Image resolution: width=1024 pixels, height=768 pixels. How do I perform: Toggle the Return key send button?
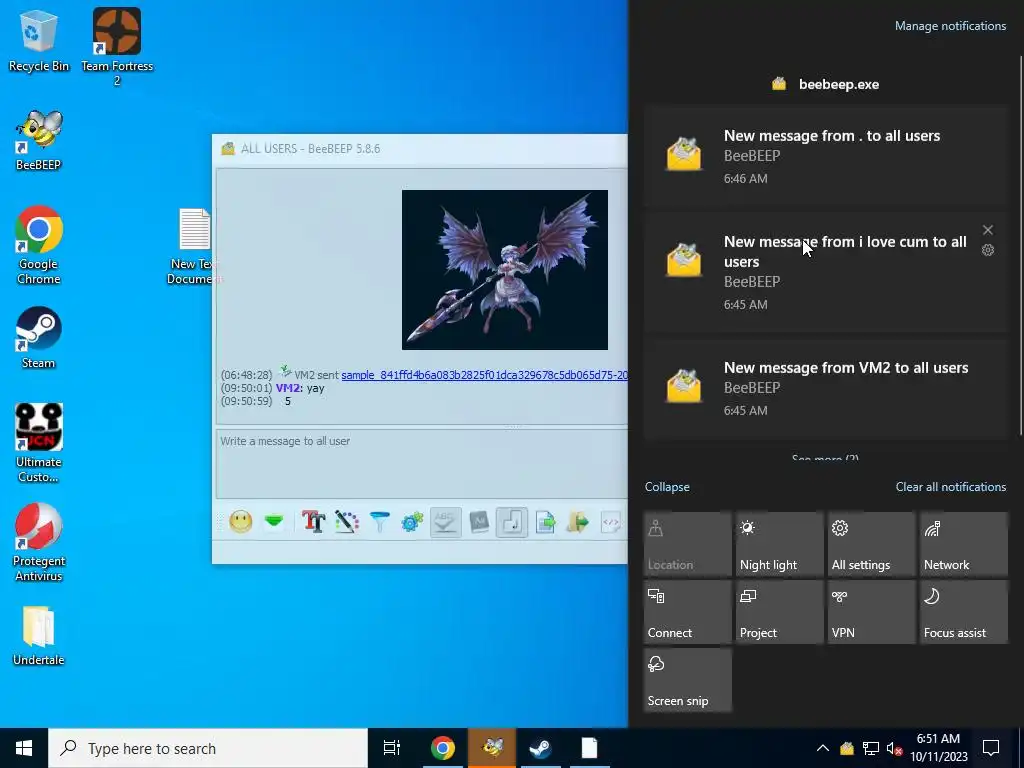pos(511,522)
